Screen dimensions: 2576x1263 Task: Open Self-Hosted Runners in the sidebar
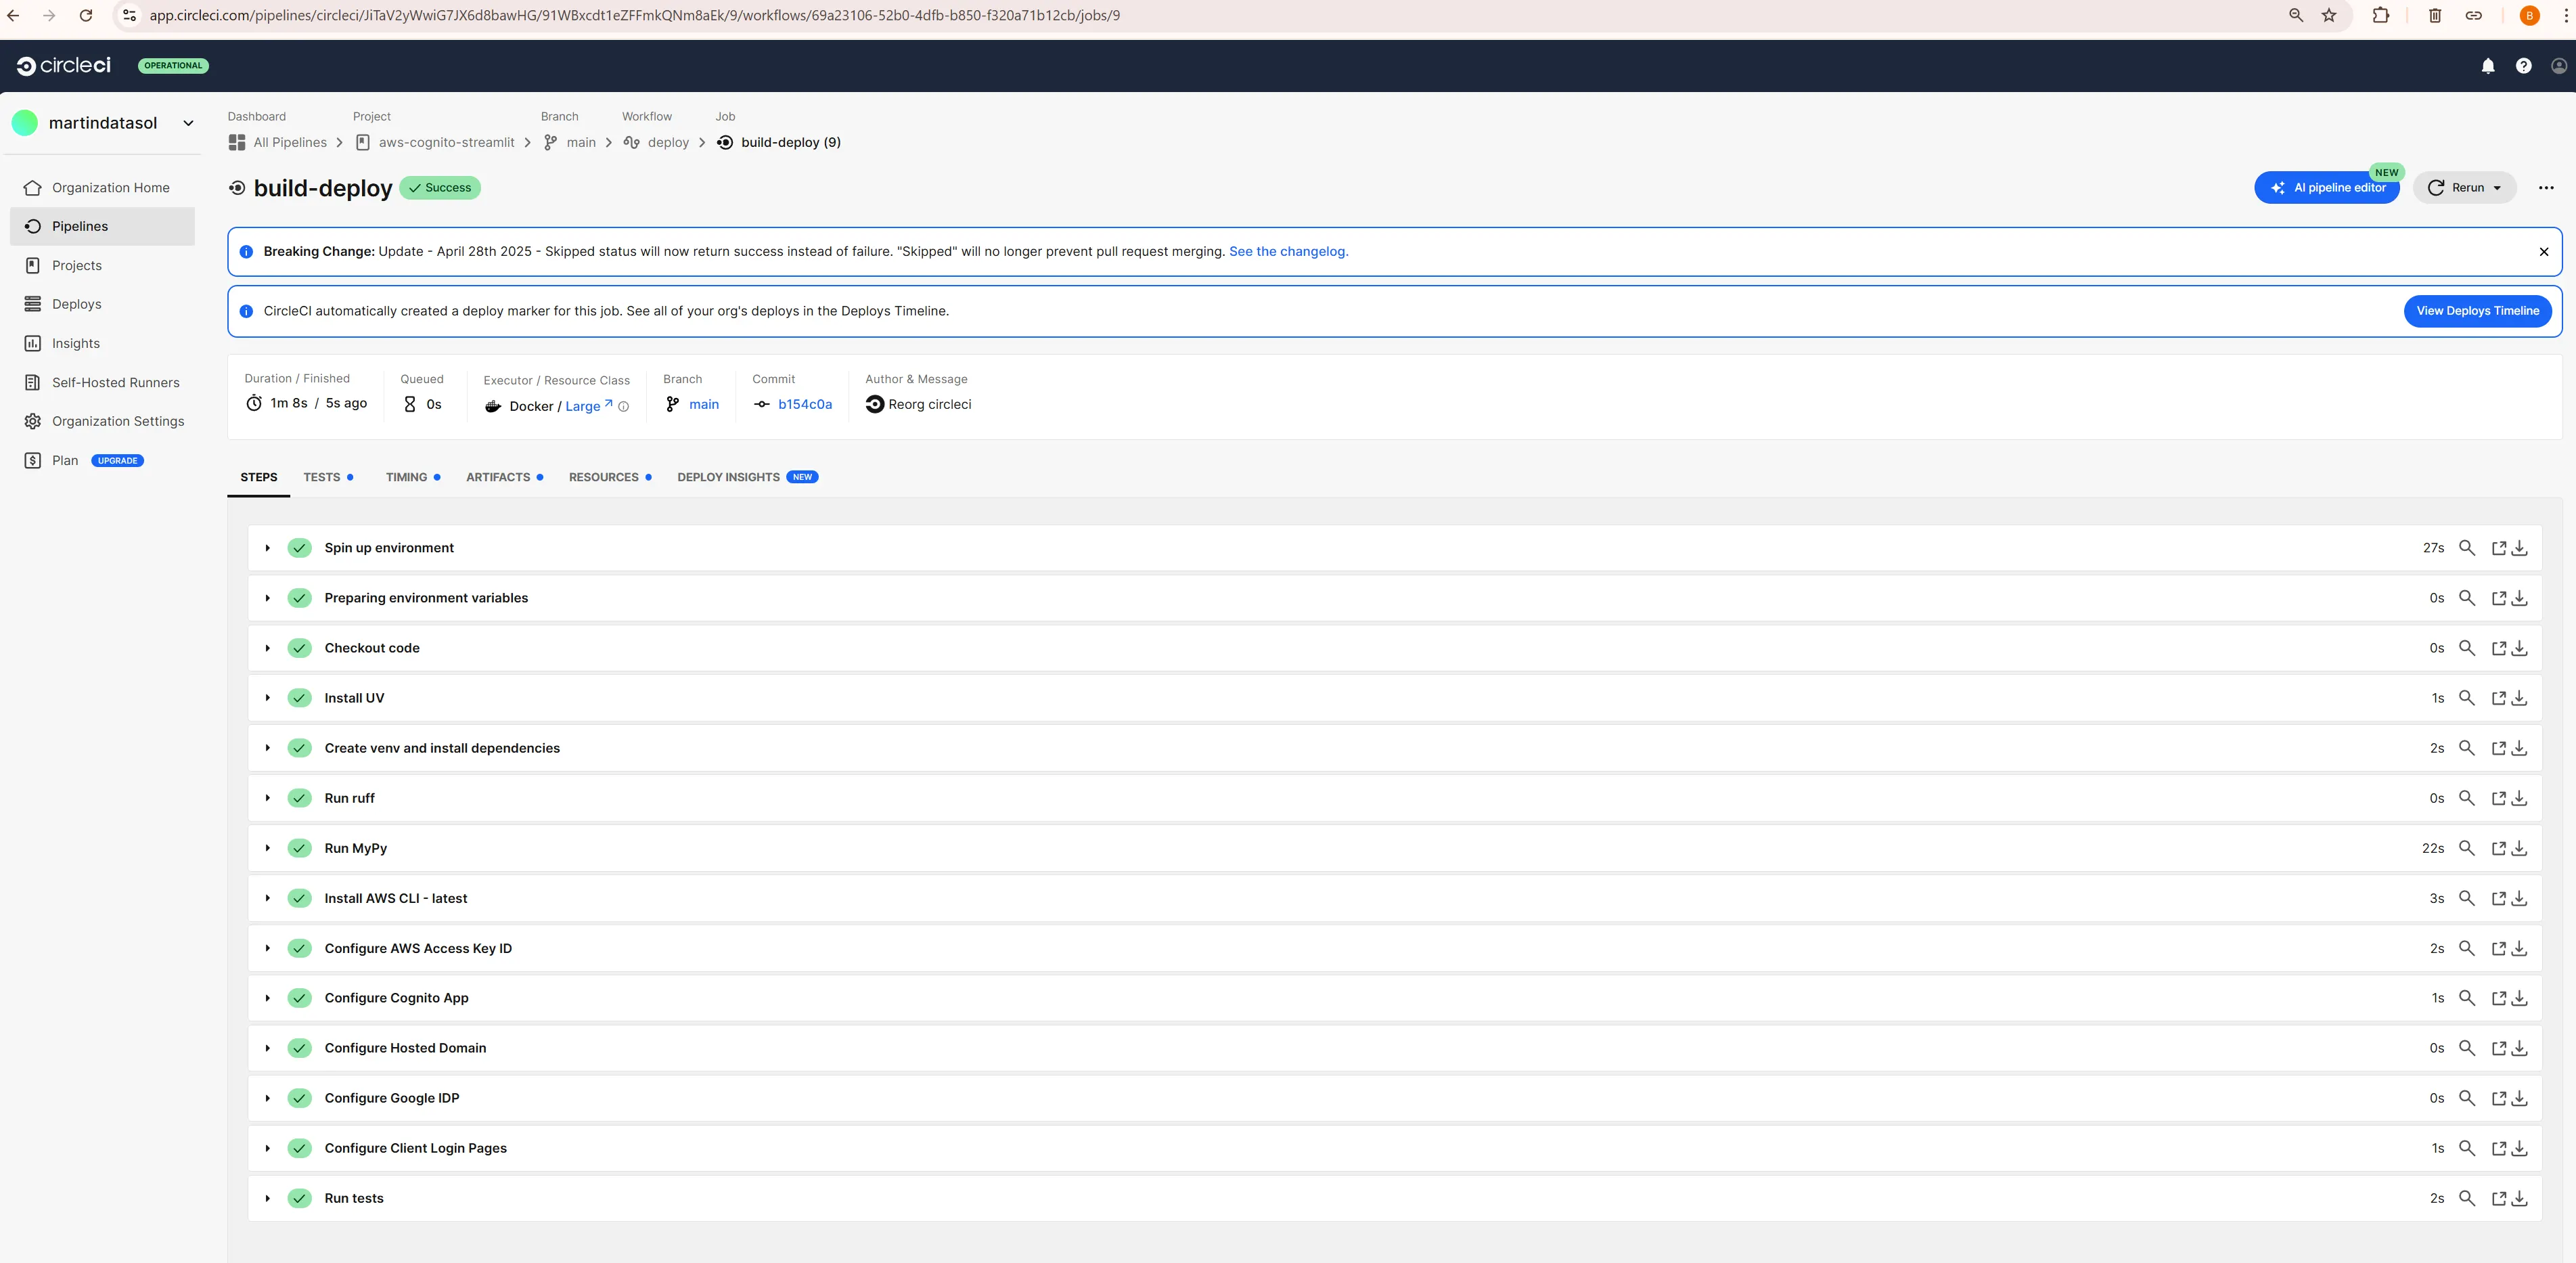pyautogui.click(x=115, y=382)
